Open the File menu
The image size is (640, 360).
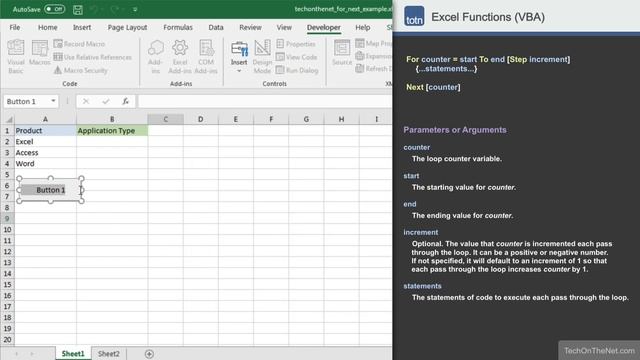[15, 27]
